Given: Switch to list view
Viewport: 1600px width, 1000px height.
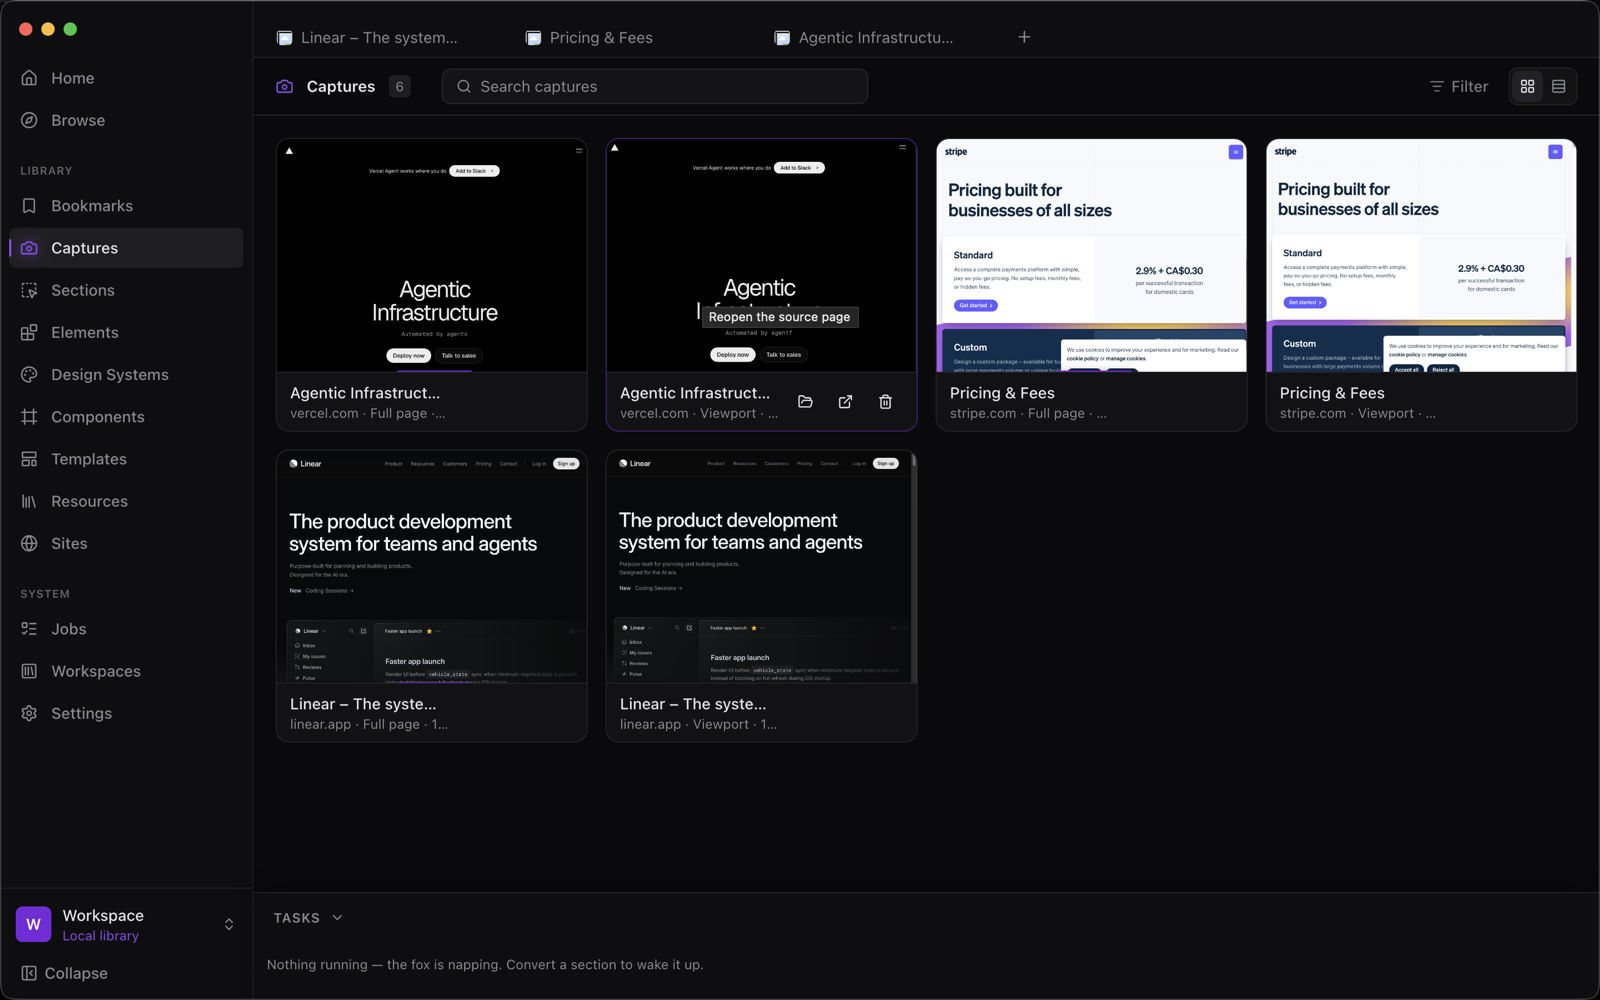Looking at the screenshot, I should 1558,87.
